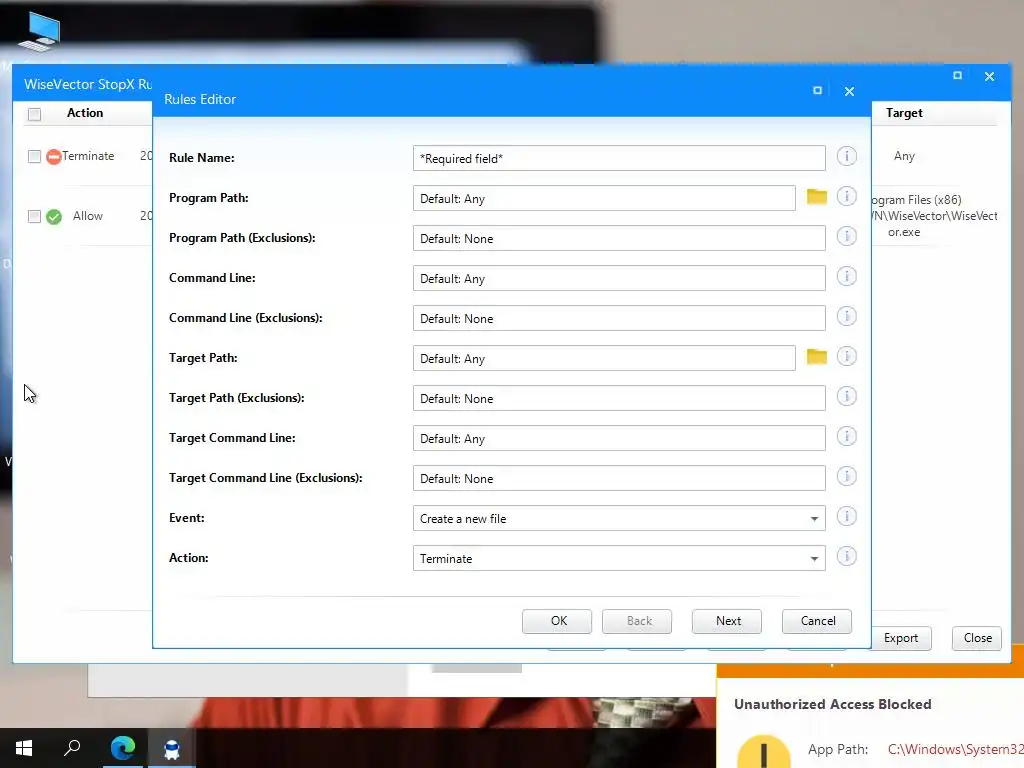The width and height of the screenshot is (1024, 768).
Task: Open taskbar search
Action: tap(72, 748)
